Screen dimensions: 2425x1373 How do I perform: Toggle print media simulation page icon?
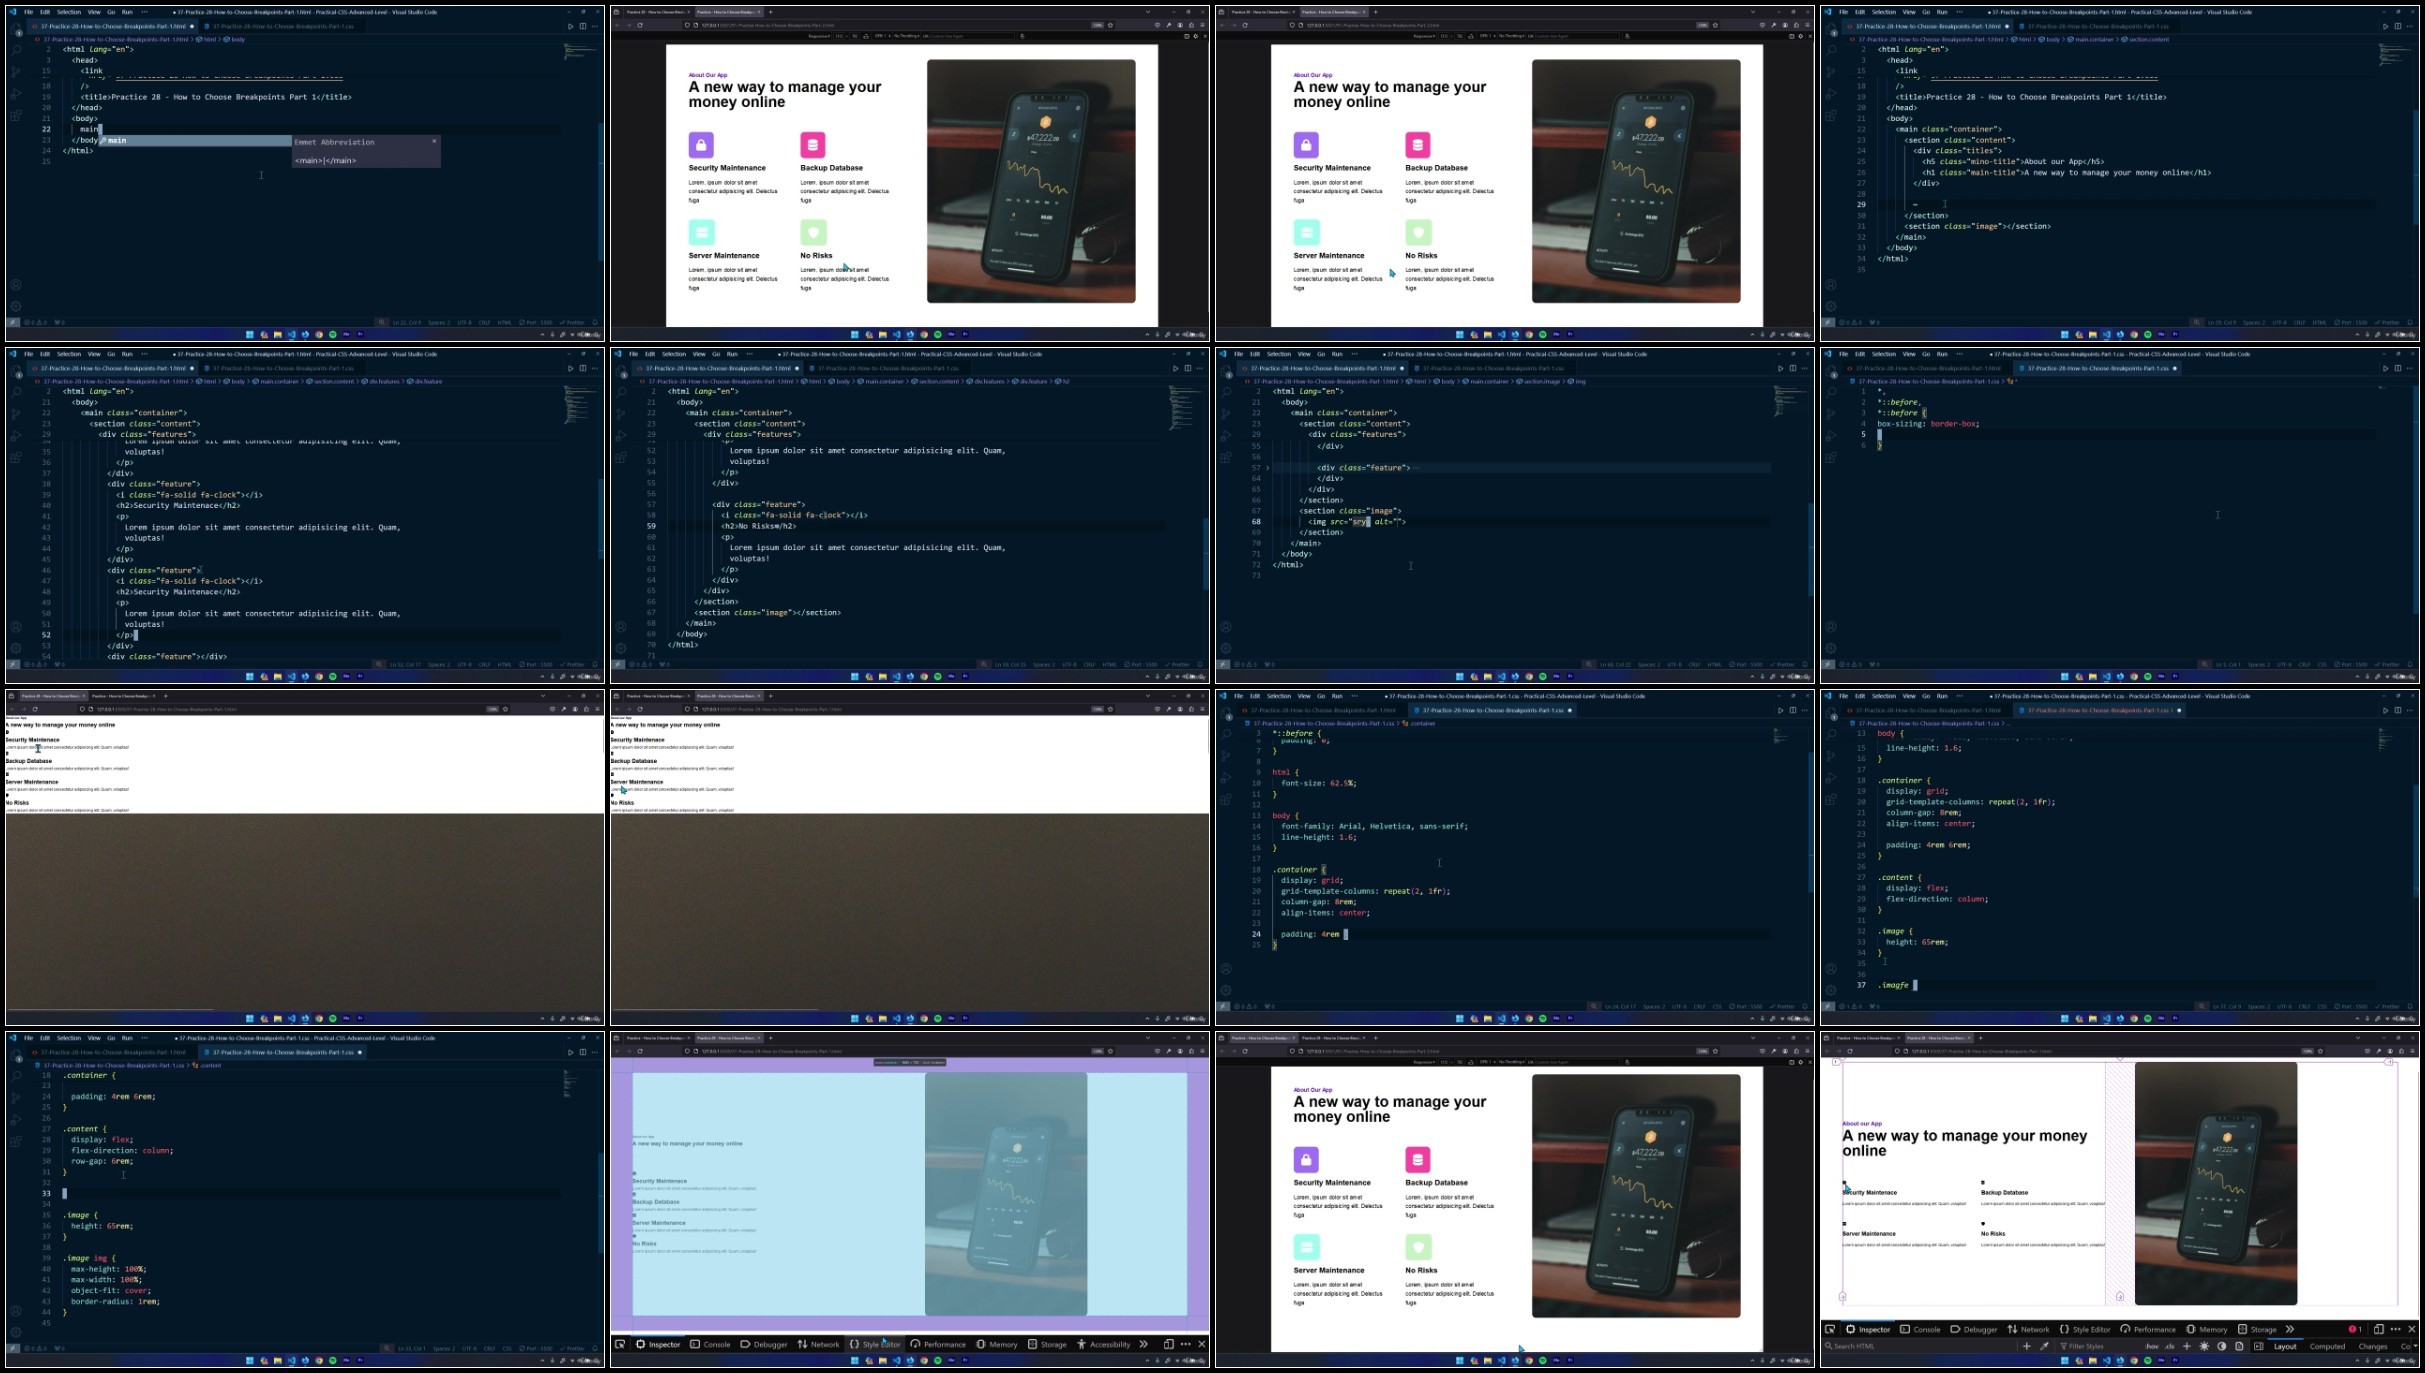2239,1346
